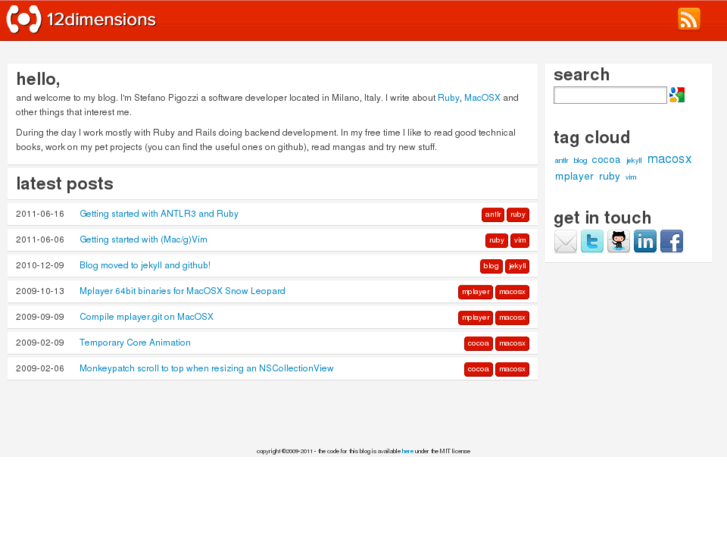The image size is (727, 545).
Task: Open post Mplayer 64bit binaries for MacOSX
Action: pyautogui.click(x=182, y=291)
